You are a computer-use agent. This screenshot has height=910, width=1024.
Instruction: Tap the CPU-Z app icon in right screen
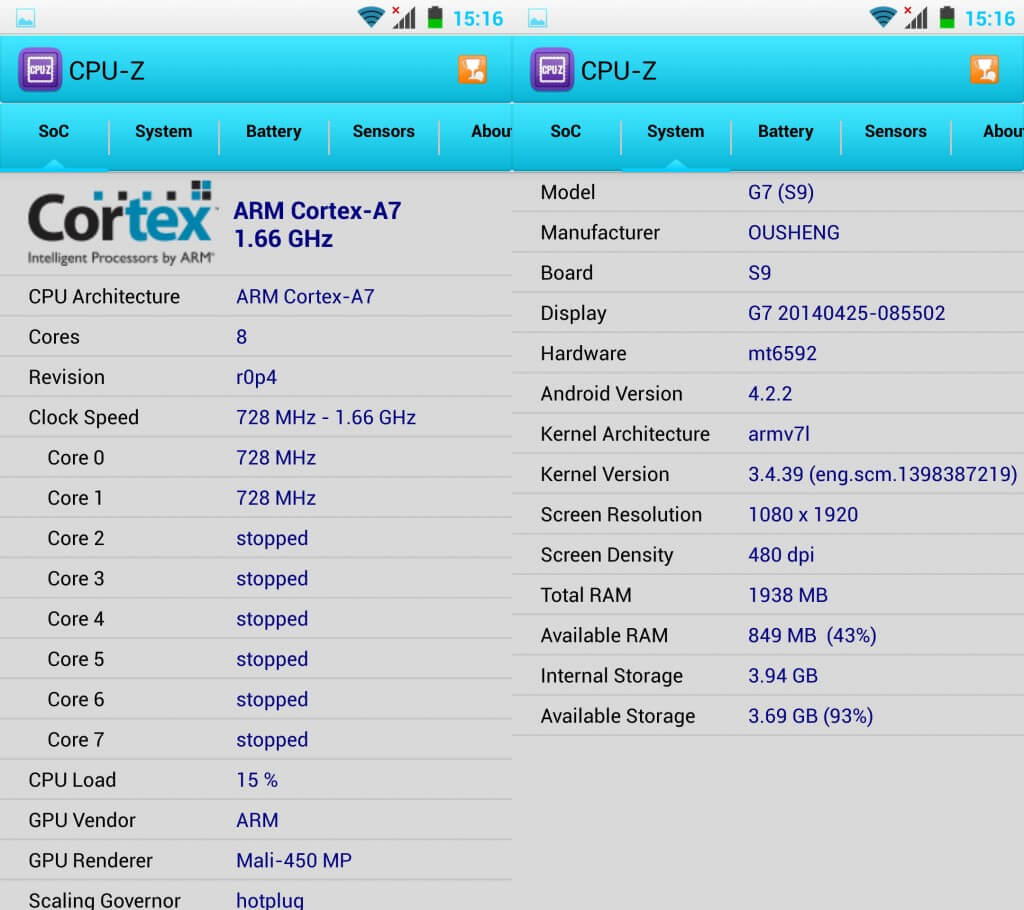point(552,69)
